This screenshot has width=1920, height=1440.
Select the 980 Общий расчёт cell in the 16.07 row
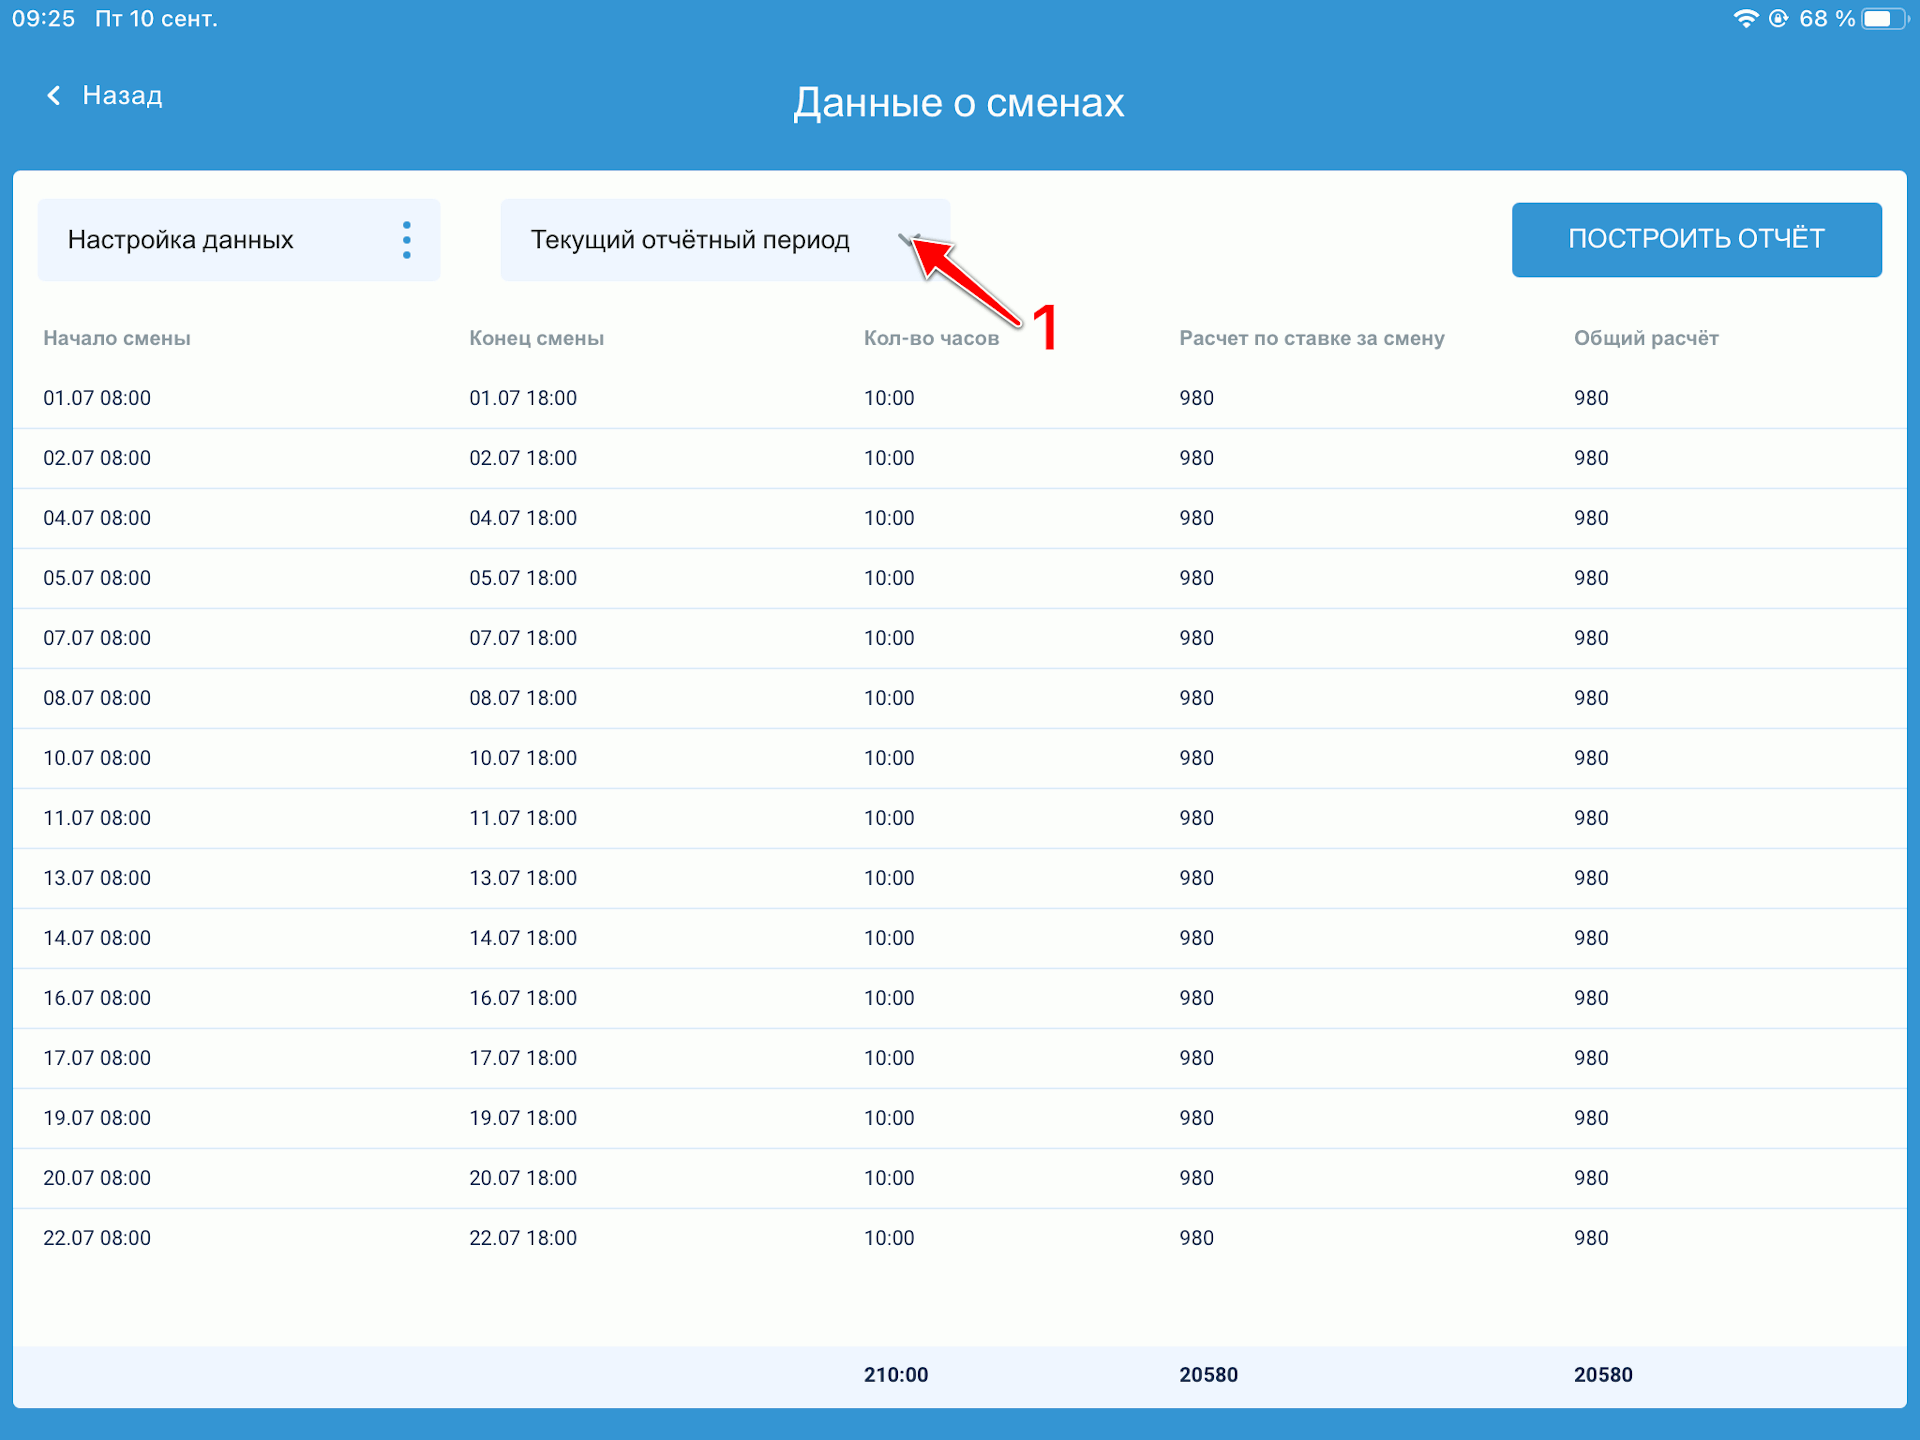click(1591, 998)
